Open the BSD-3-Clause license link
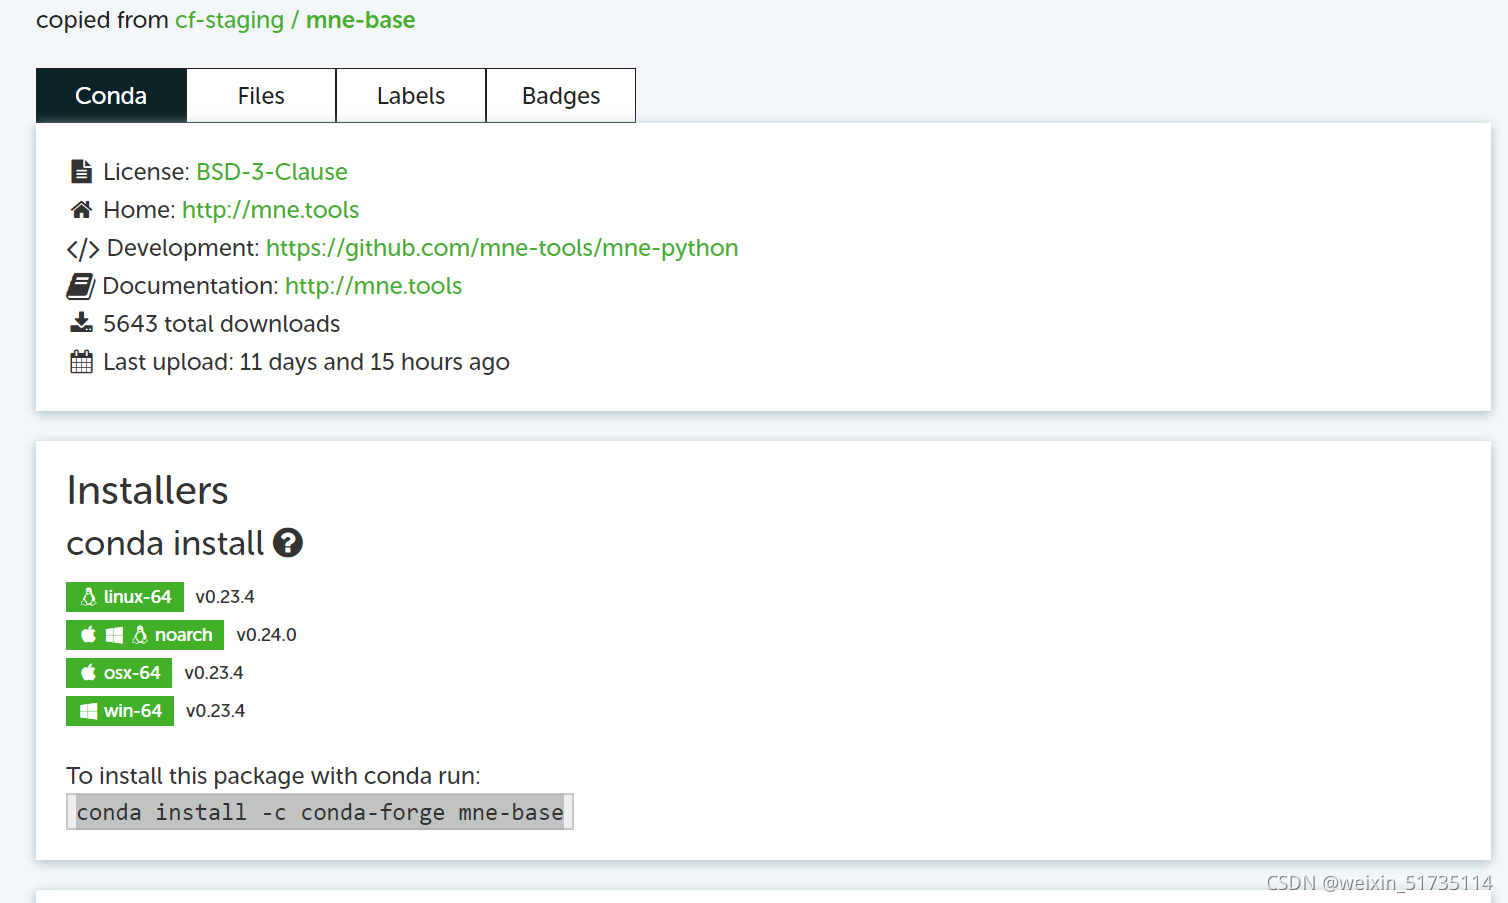 (x=272, y=172)
